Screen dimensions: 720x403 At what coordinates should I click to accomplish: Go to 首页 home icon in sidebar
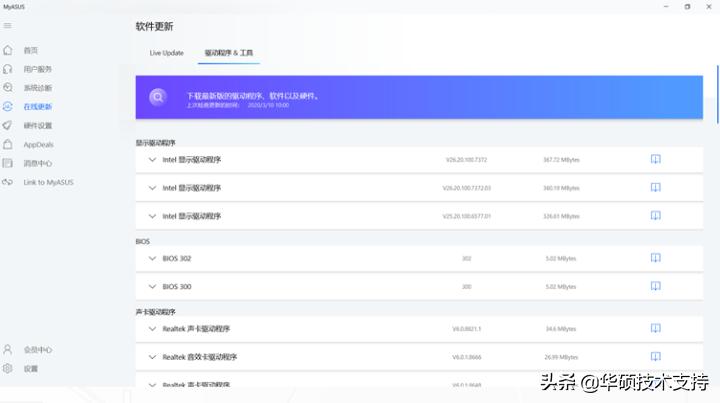click(x=8, y=50)
